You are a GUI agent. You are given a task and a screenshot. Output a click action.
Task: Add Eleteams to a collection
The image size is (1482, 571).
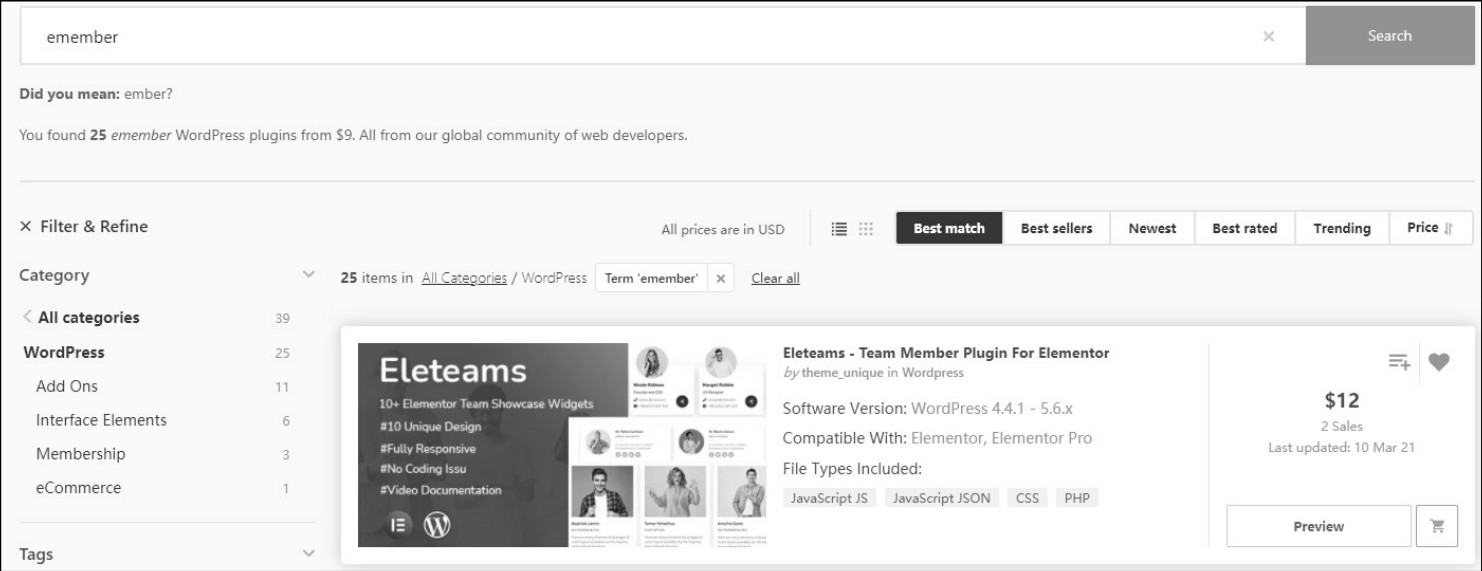(x=1399, y=361)
